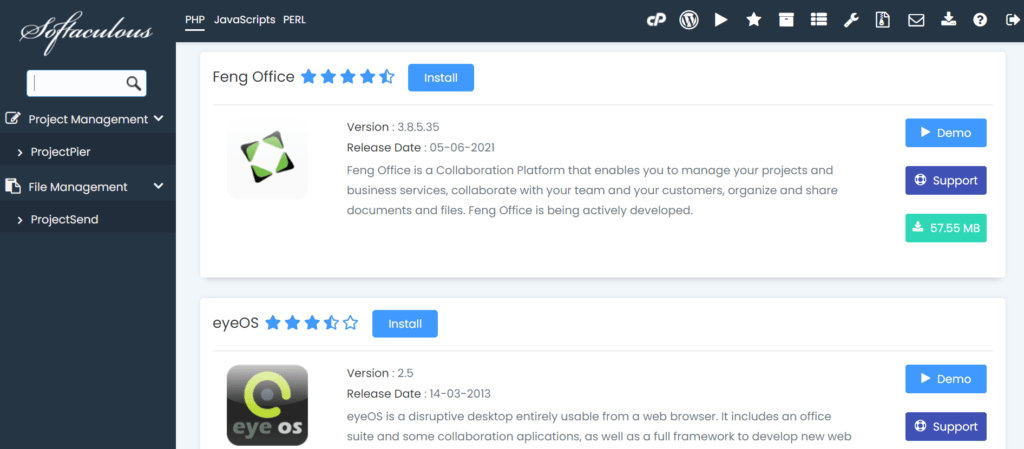Click the eyeOS title
Viewport: 1024px width, 449px height.
[x=236, y=323]
